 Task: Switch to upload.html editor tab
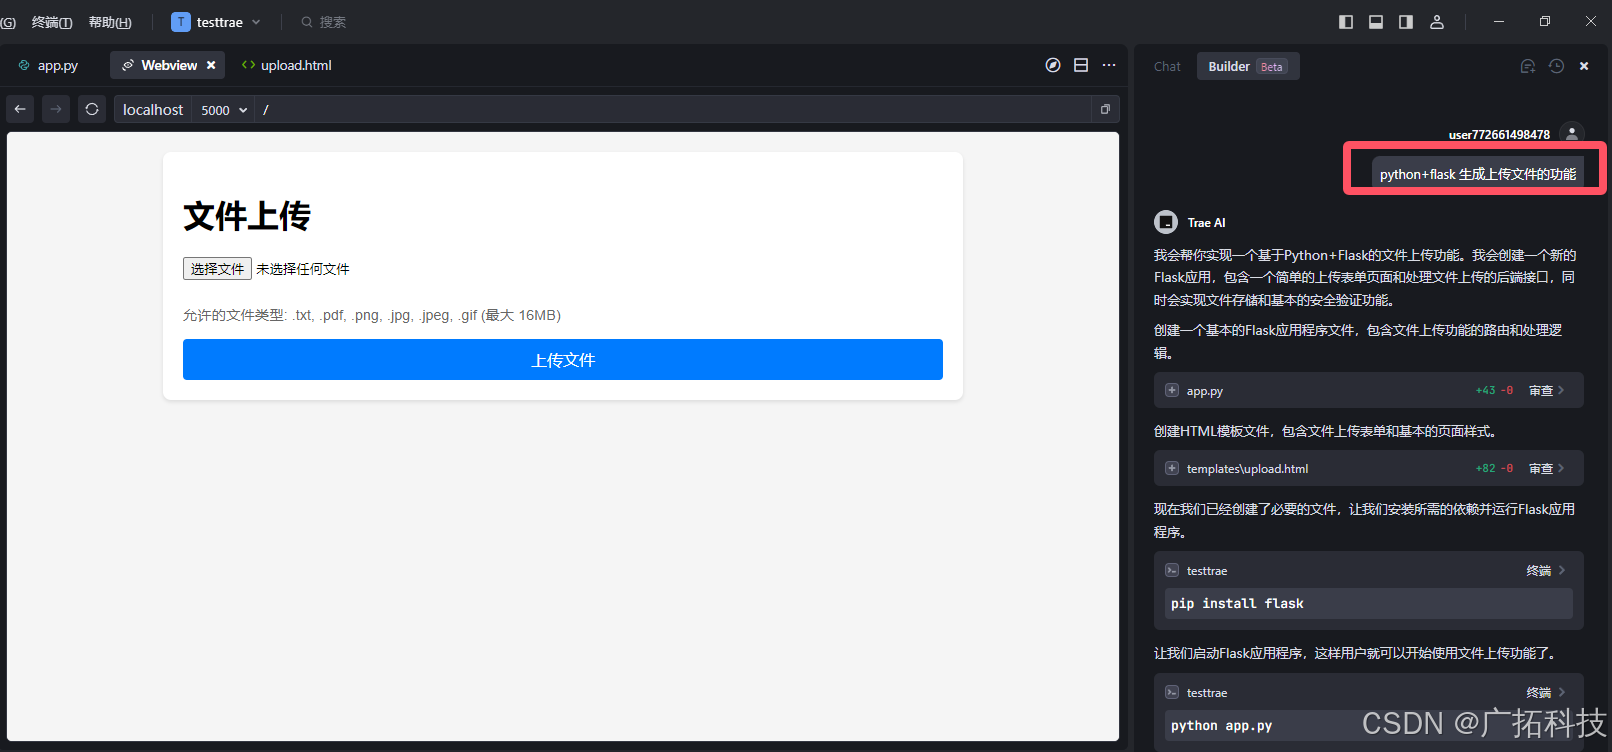[x=287, y=65]
